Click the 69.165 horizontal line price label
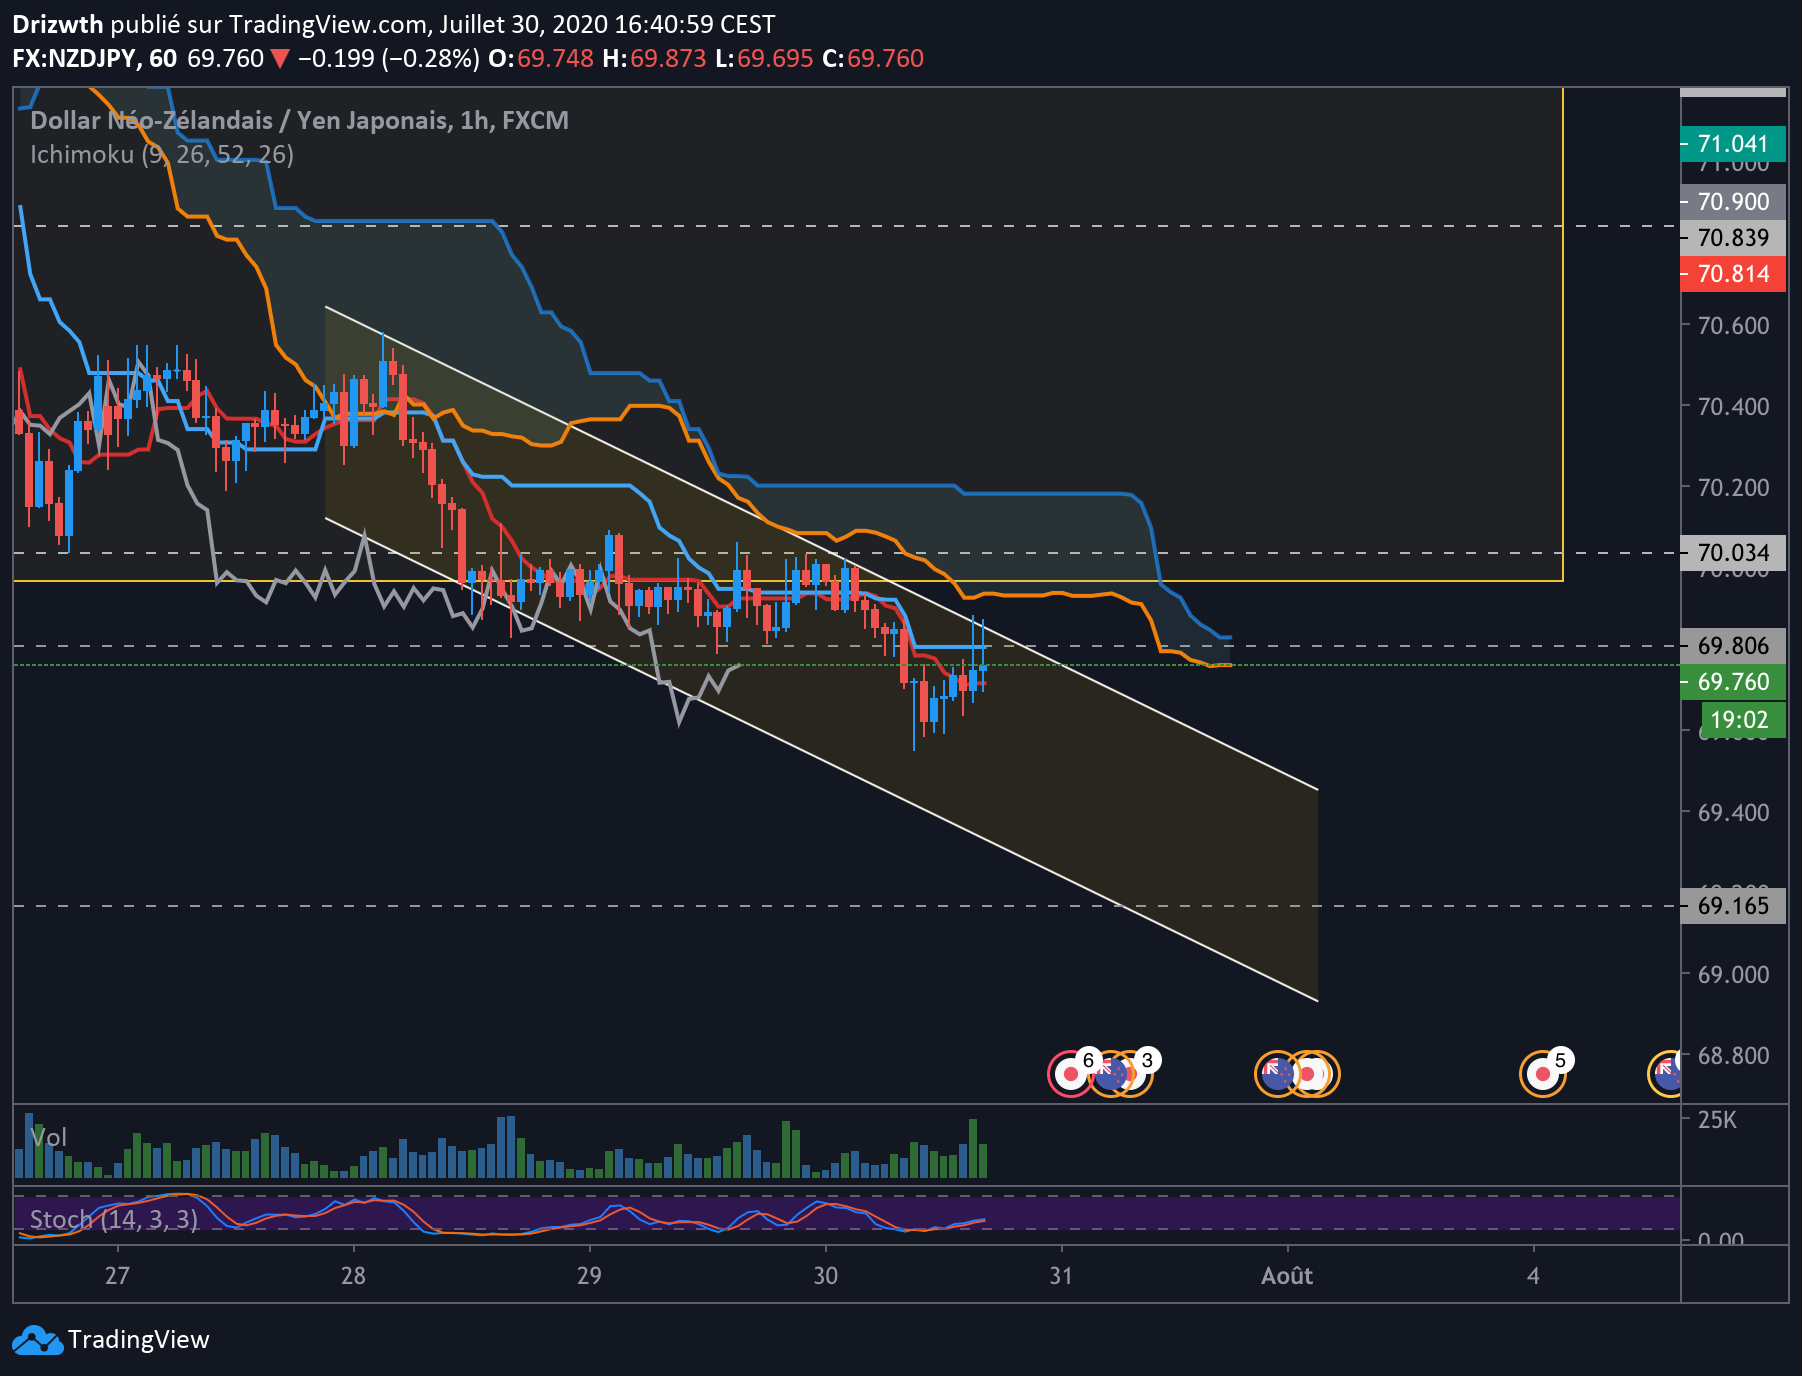This screenshot has height=1376, width=1802. tap(1733, 906)
